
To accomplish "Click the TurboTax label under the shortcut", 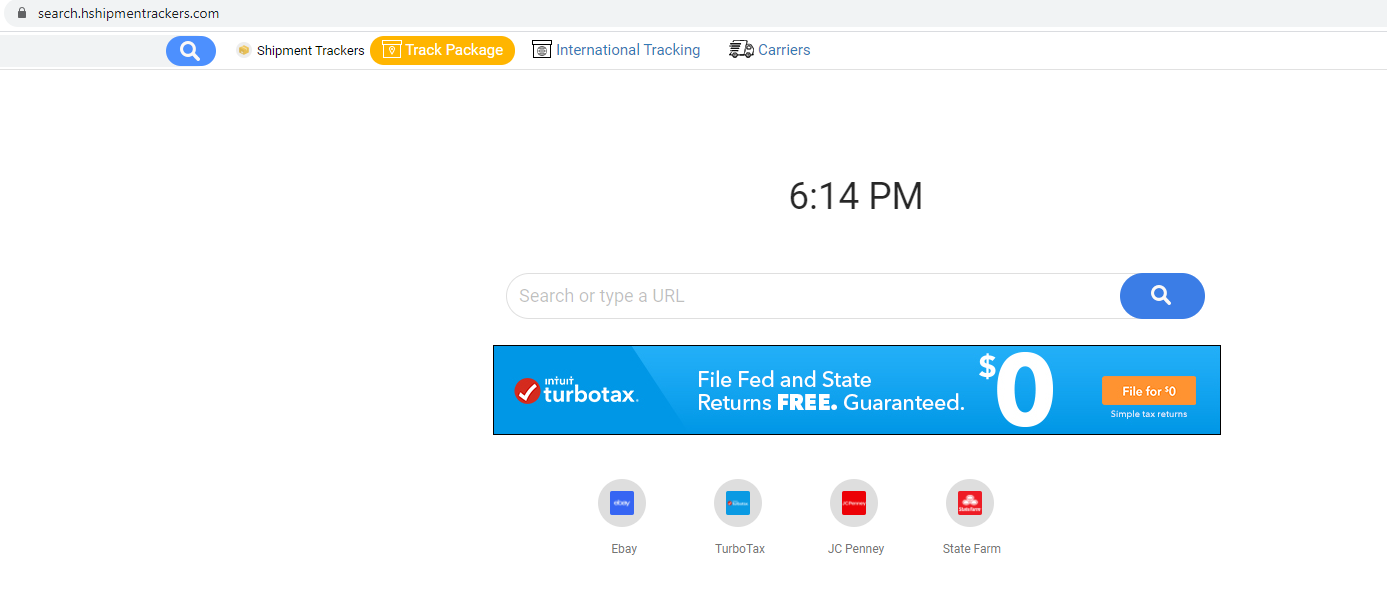I will tap(740, 549).
